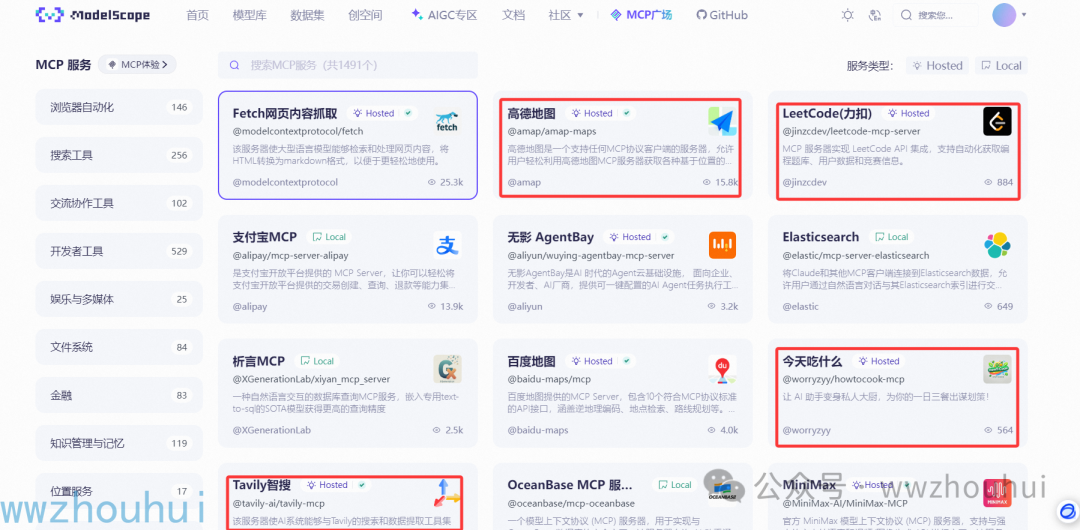Click the verified badge on 百度地图 card
Viewport: 1080px width, 530px height.
tap(626, 361)
